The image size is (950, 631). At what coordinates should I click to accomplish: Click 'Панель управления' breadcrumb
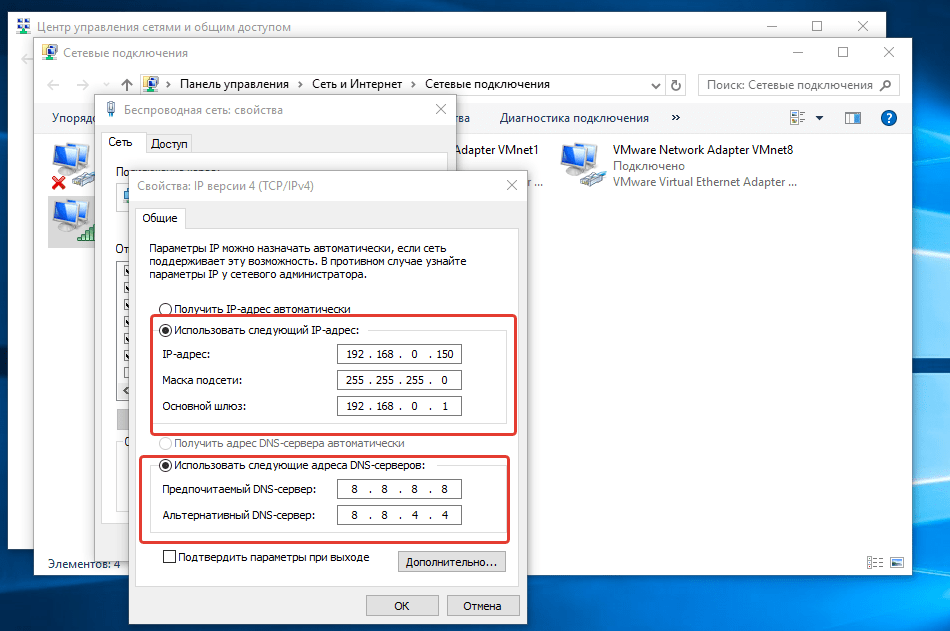click(x=234, y=84)
